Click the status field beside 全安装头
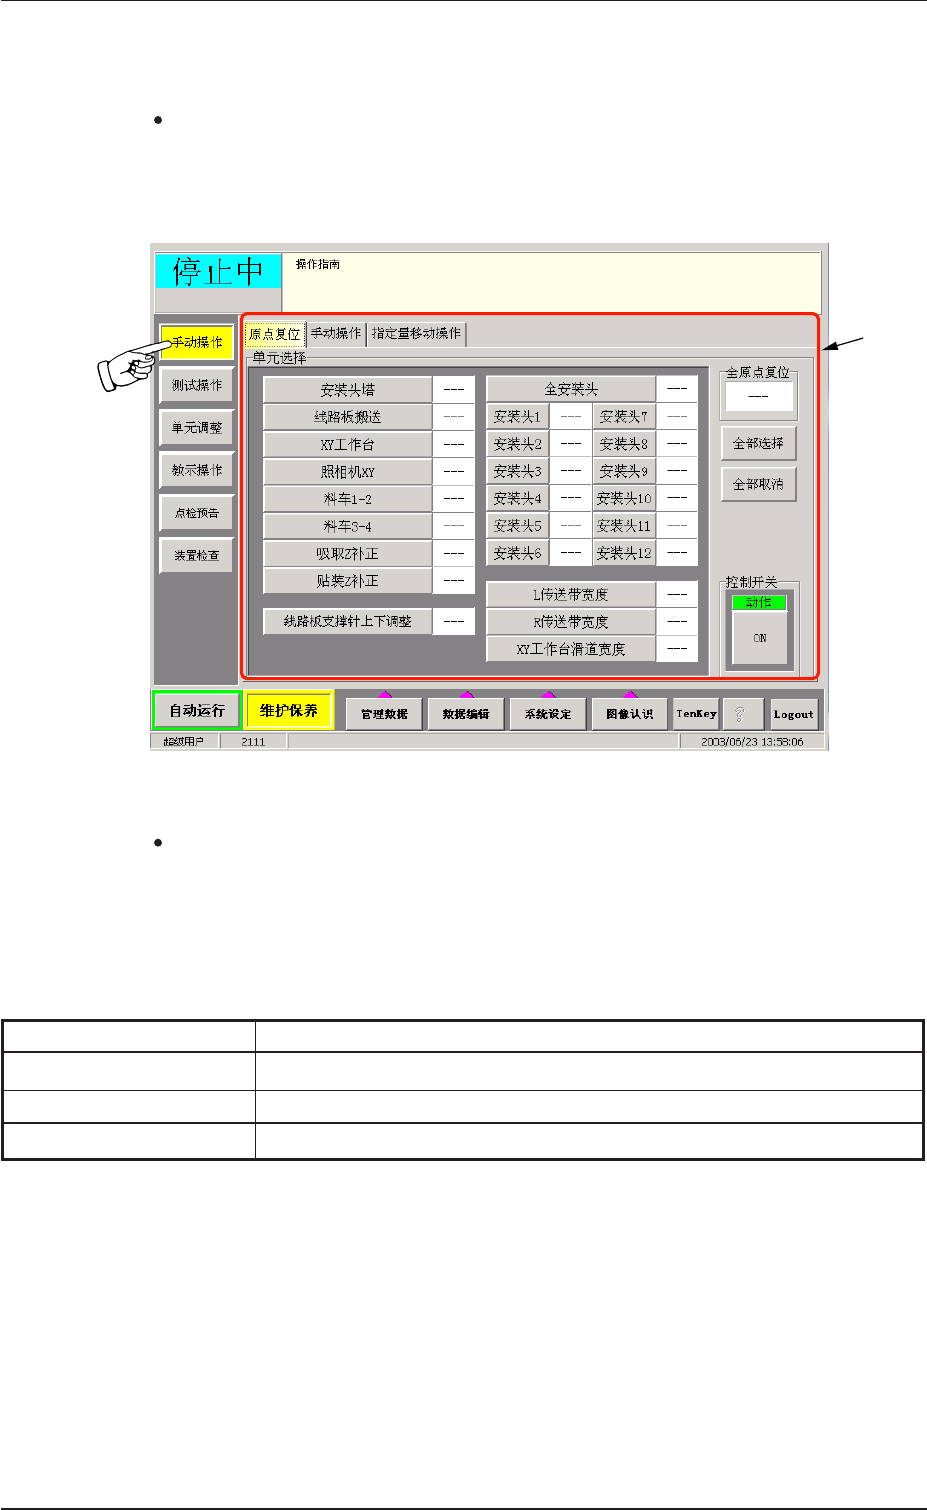The height and width of the screenshot is (1510, 927). pyautogui.click(x=677, y=389)
